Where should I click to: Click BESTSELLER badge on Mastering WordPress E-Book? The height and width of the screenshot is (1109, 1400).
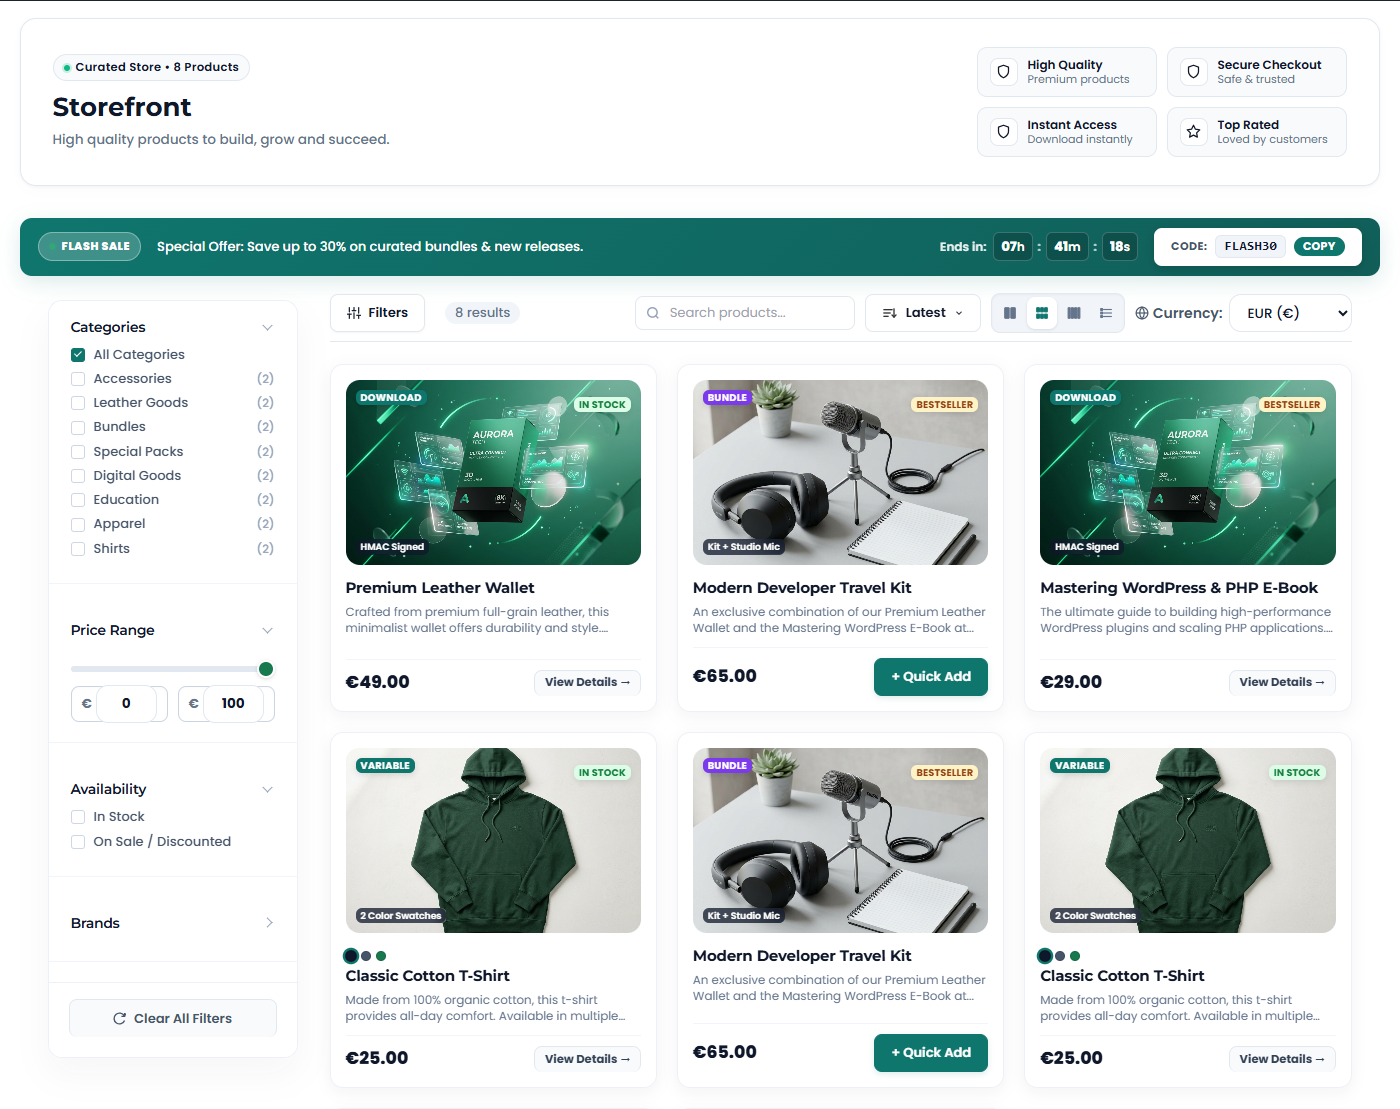tap(1292, 405)
